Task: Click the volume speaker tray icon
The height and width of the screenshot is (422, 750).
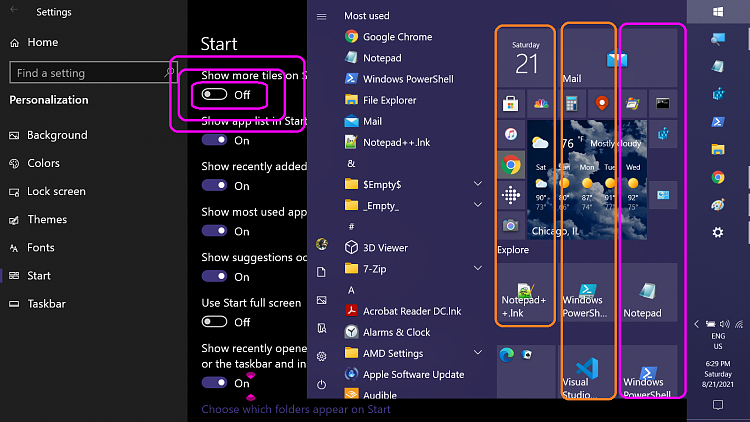Action: coord(725,324)
